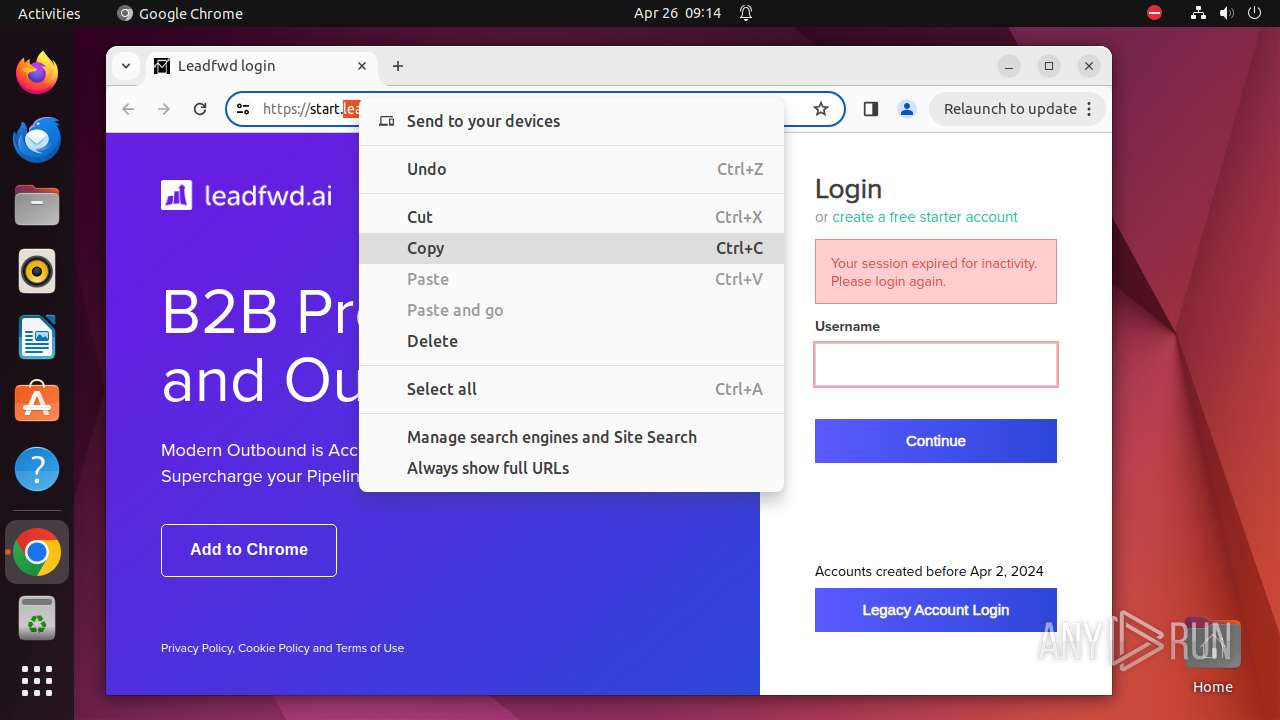Open the Activities overview
The height and width of the screenshot is (720, 1280).
click(49, 13)
